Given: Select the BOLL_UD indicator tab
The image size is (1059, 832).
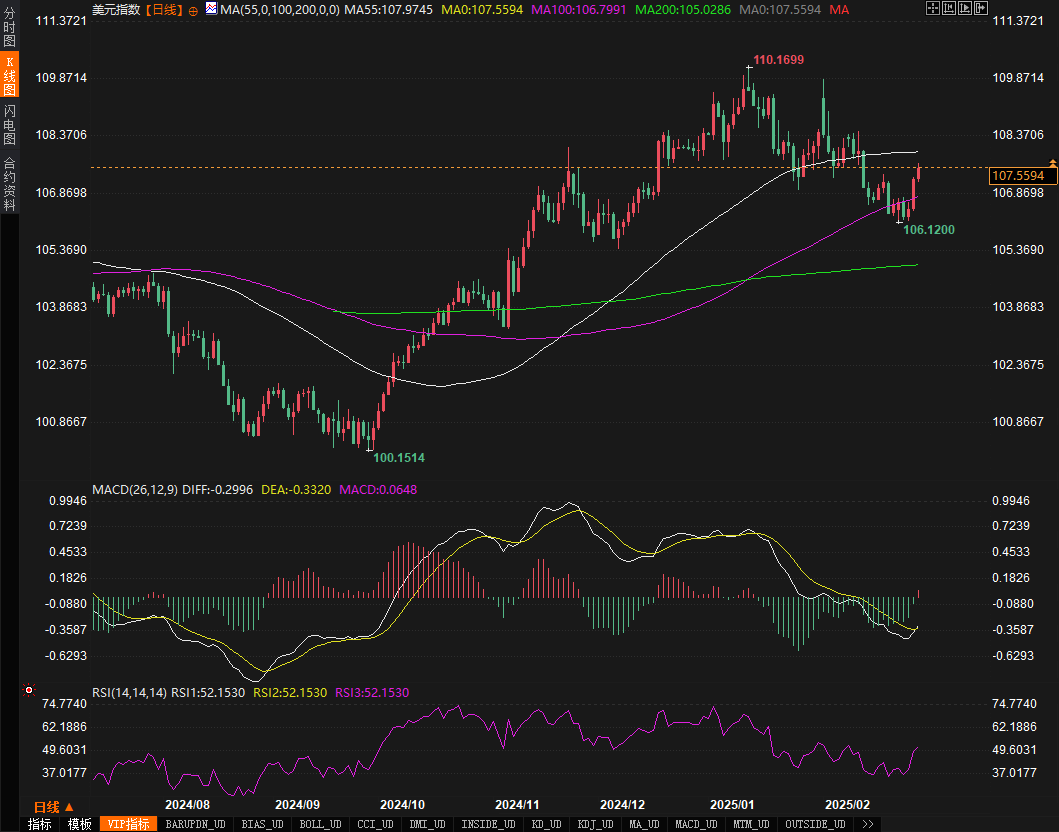Looking at the screenshot, I should point(319,824).
